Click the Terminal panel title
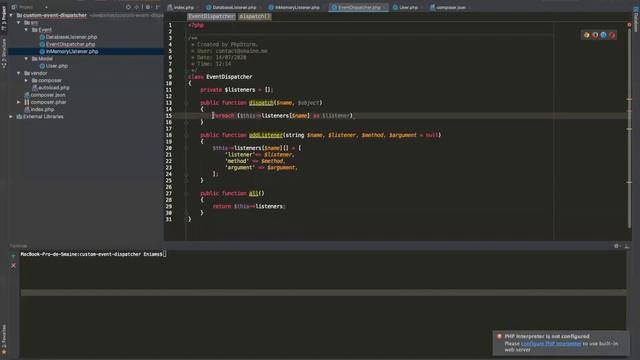Image resolution: width=640 pixels, height=360 pixels. pyautogui.click(x=18, y=246)
